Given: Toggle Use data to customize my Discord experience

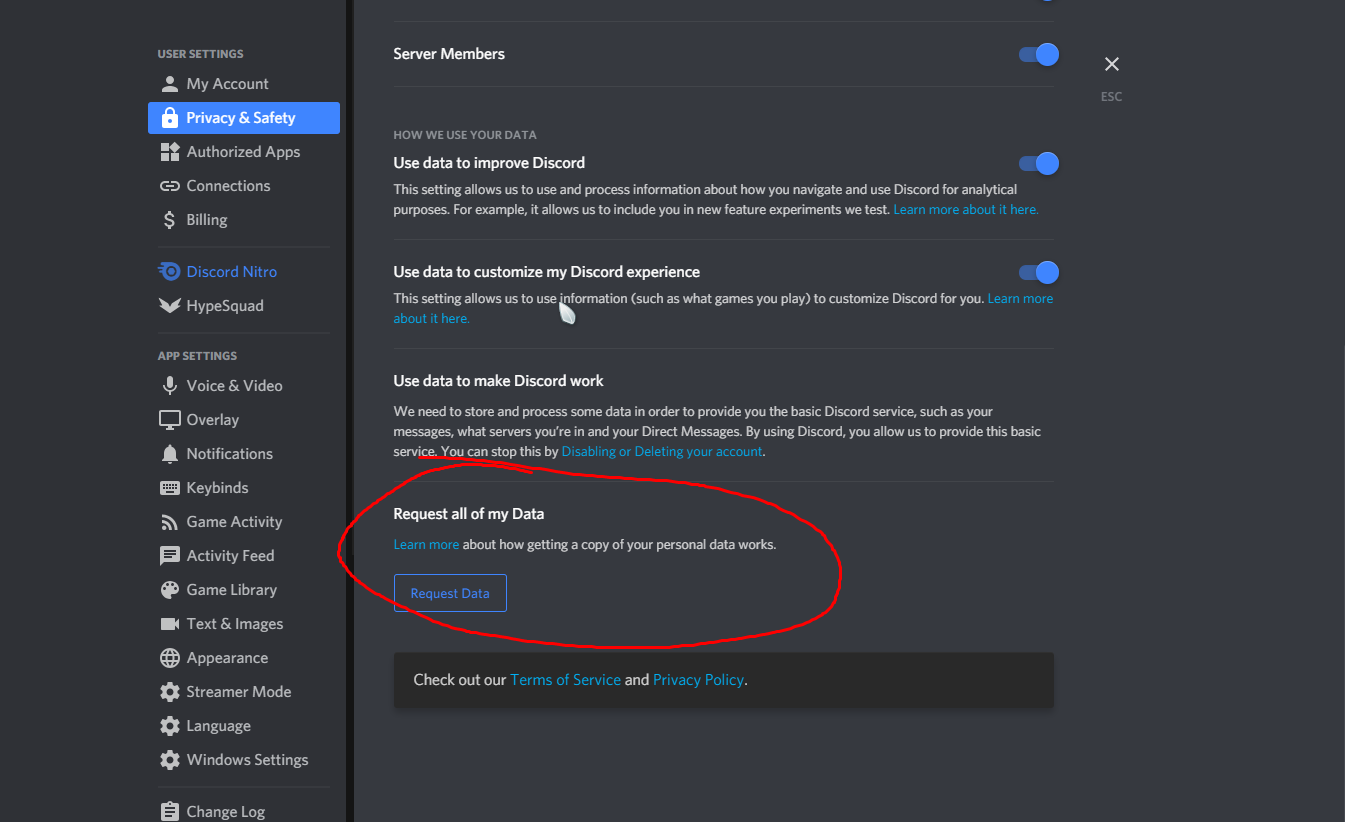Looking at the screenshot, I should coord(1038,272).
